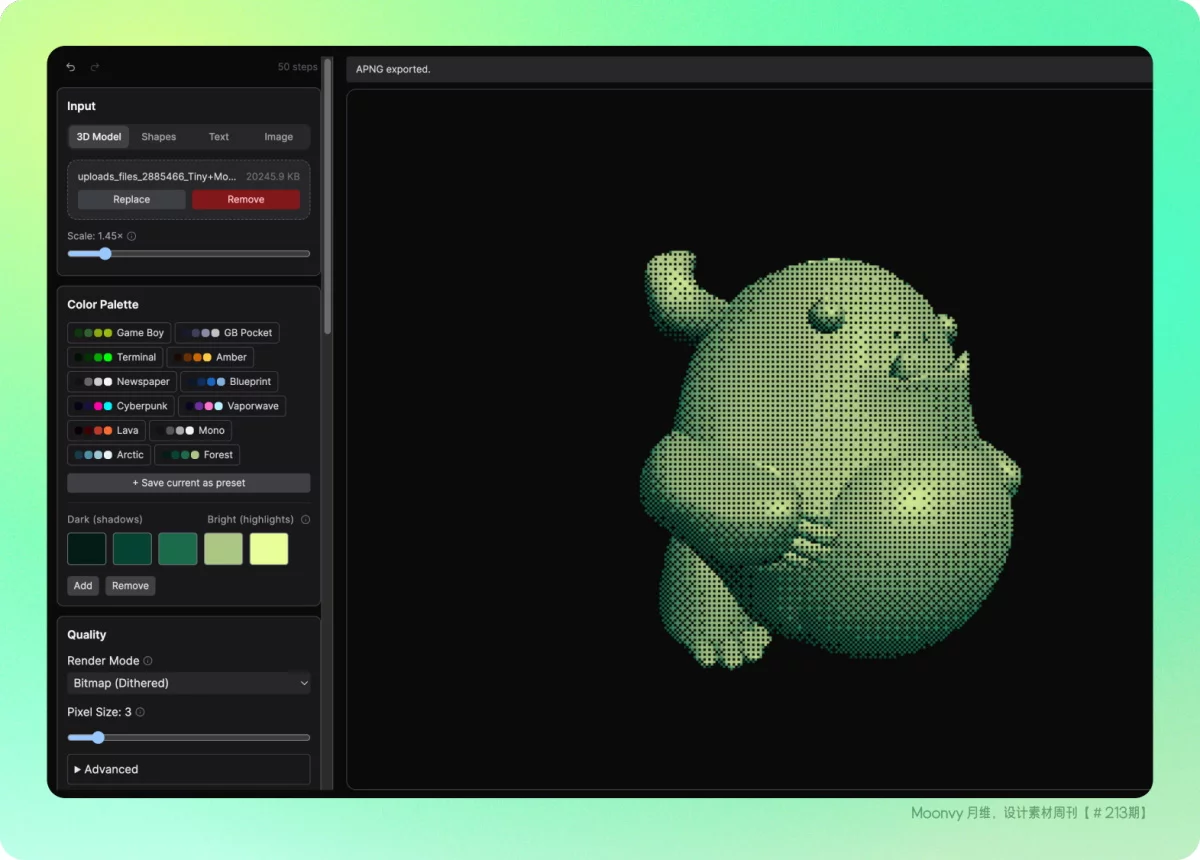Screen dimensions: 1200x860
Task: Click the Pixel Size slider handle
Action: pos(97,738)
